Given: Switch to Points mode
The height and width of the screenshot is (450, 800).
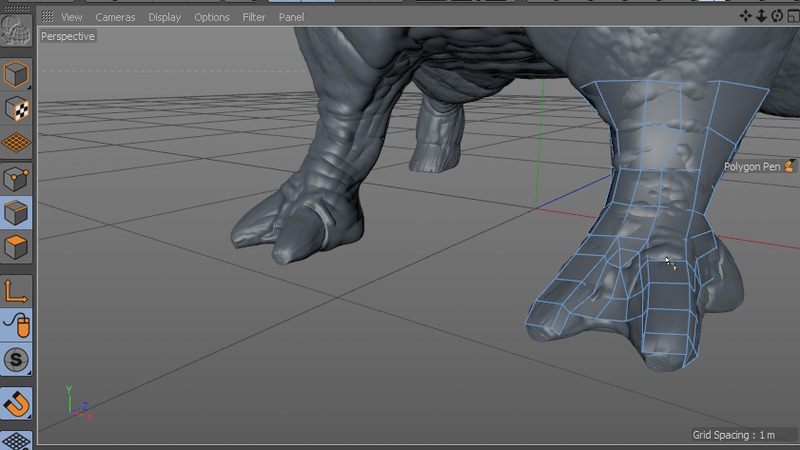Looking at the screenshot, I should (16, 178).
